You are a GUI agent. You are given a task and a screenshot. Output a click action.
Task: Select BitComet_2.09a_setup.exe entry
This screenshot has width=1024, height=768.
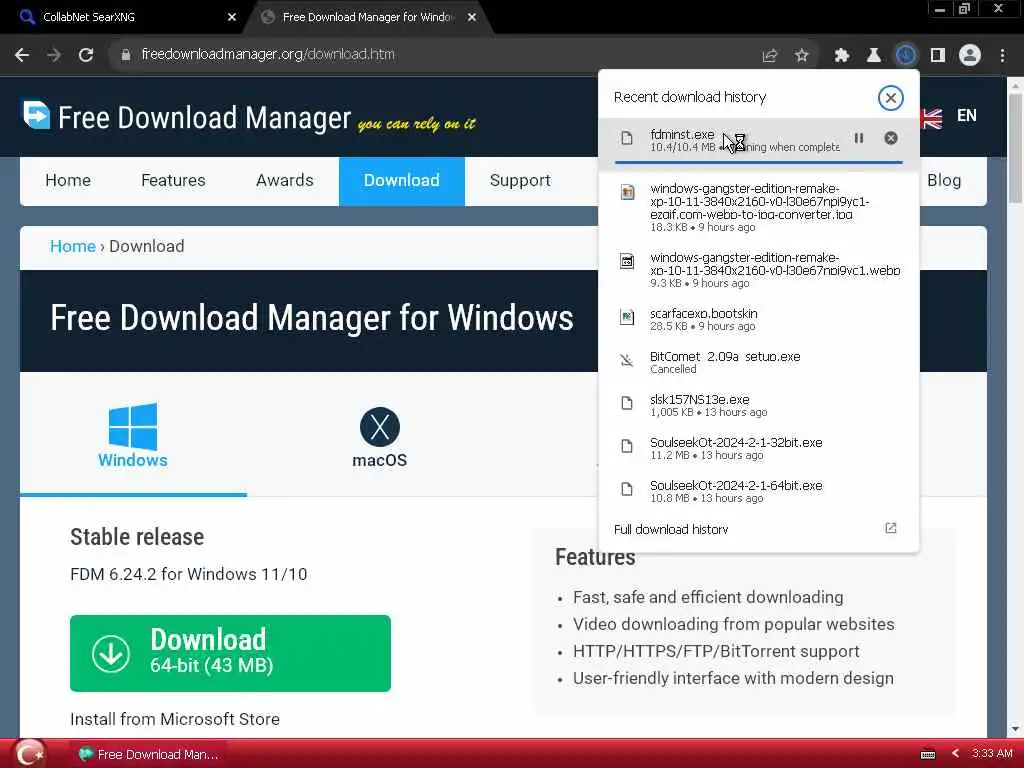click(759, 362)
